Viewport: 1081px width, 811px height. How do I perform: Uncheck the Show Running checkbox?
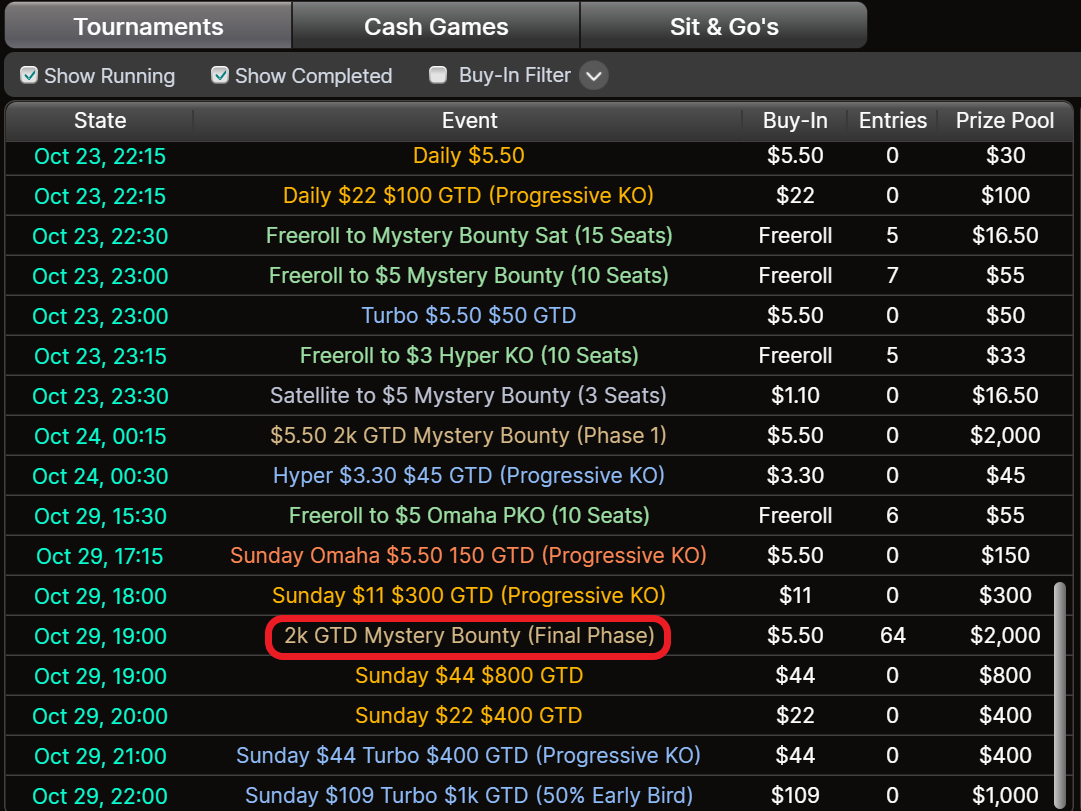[29, 75]
